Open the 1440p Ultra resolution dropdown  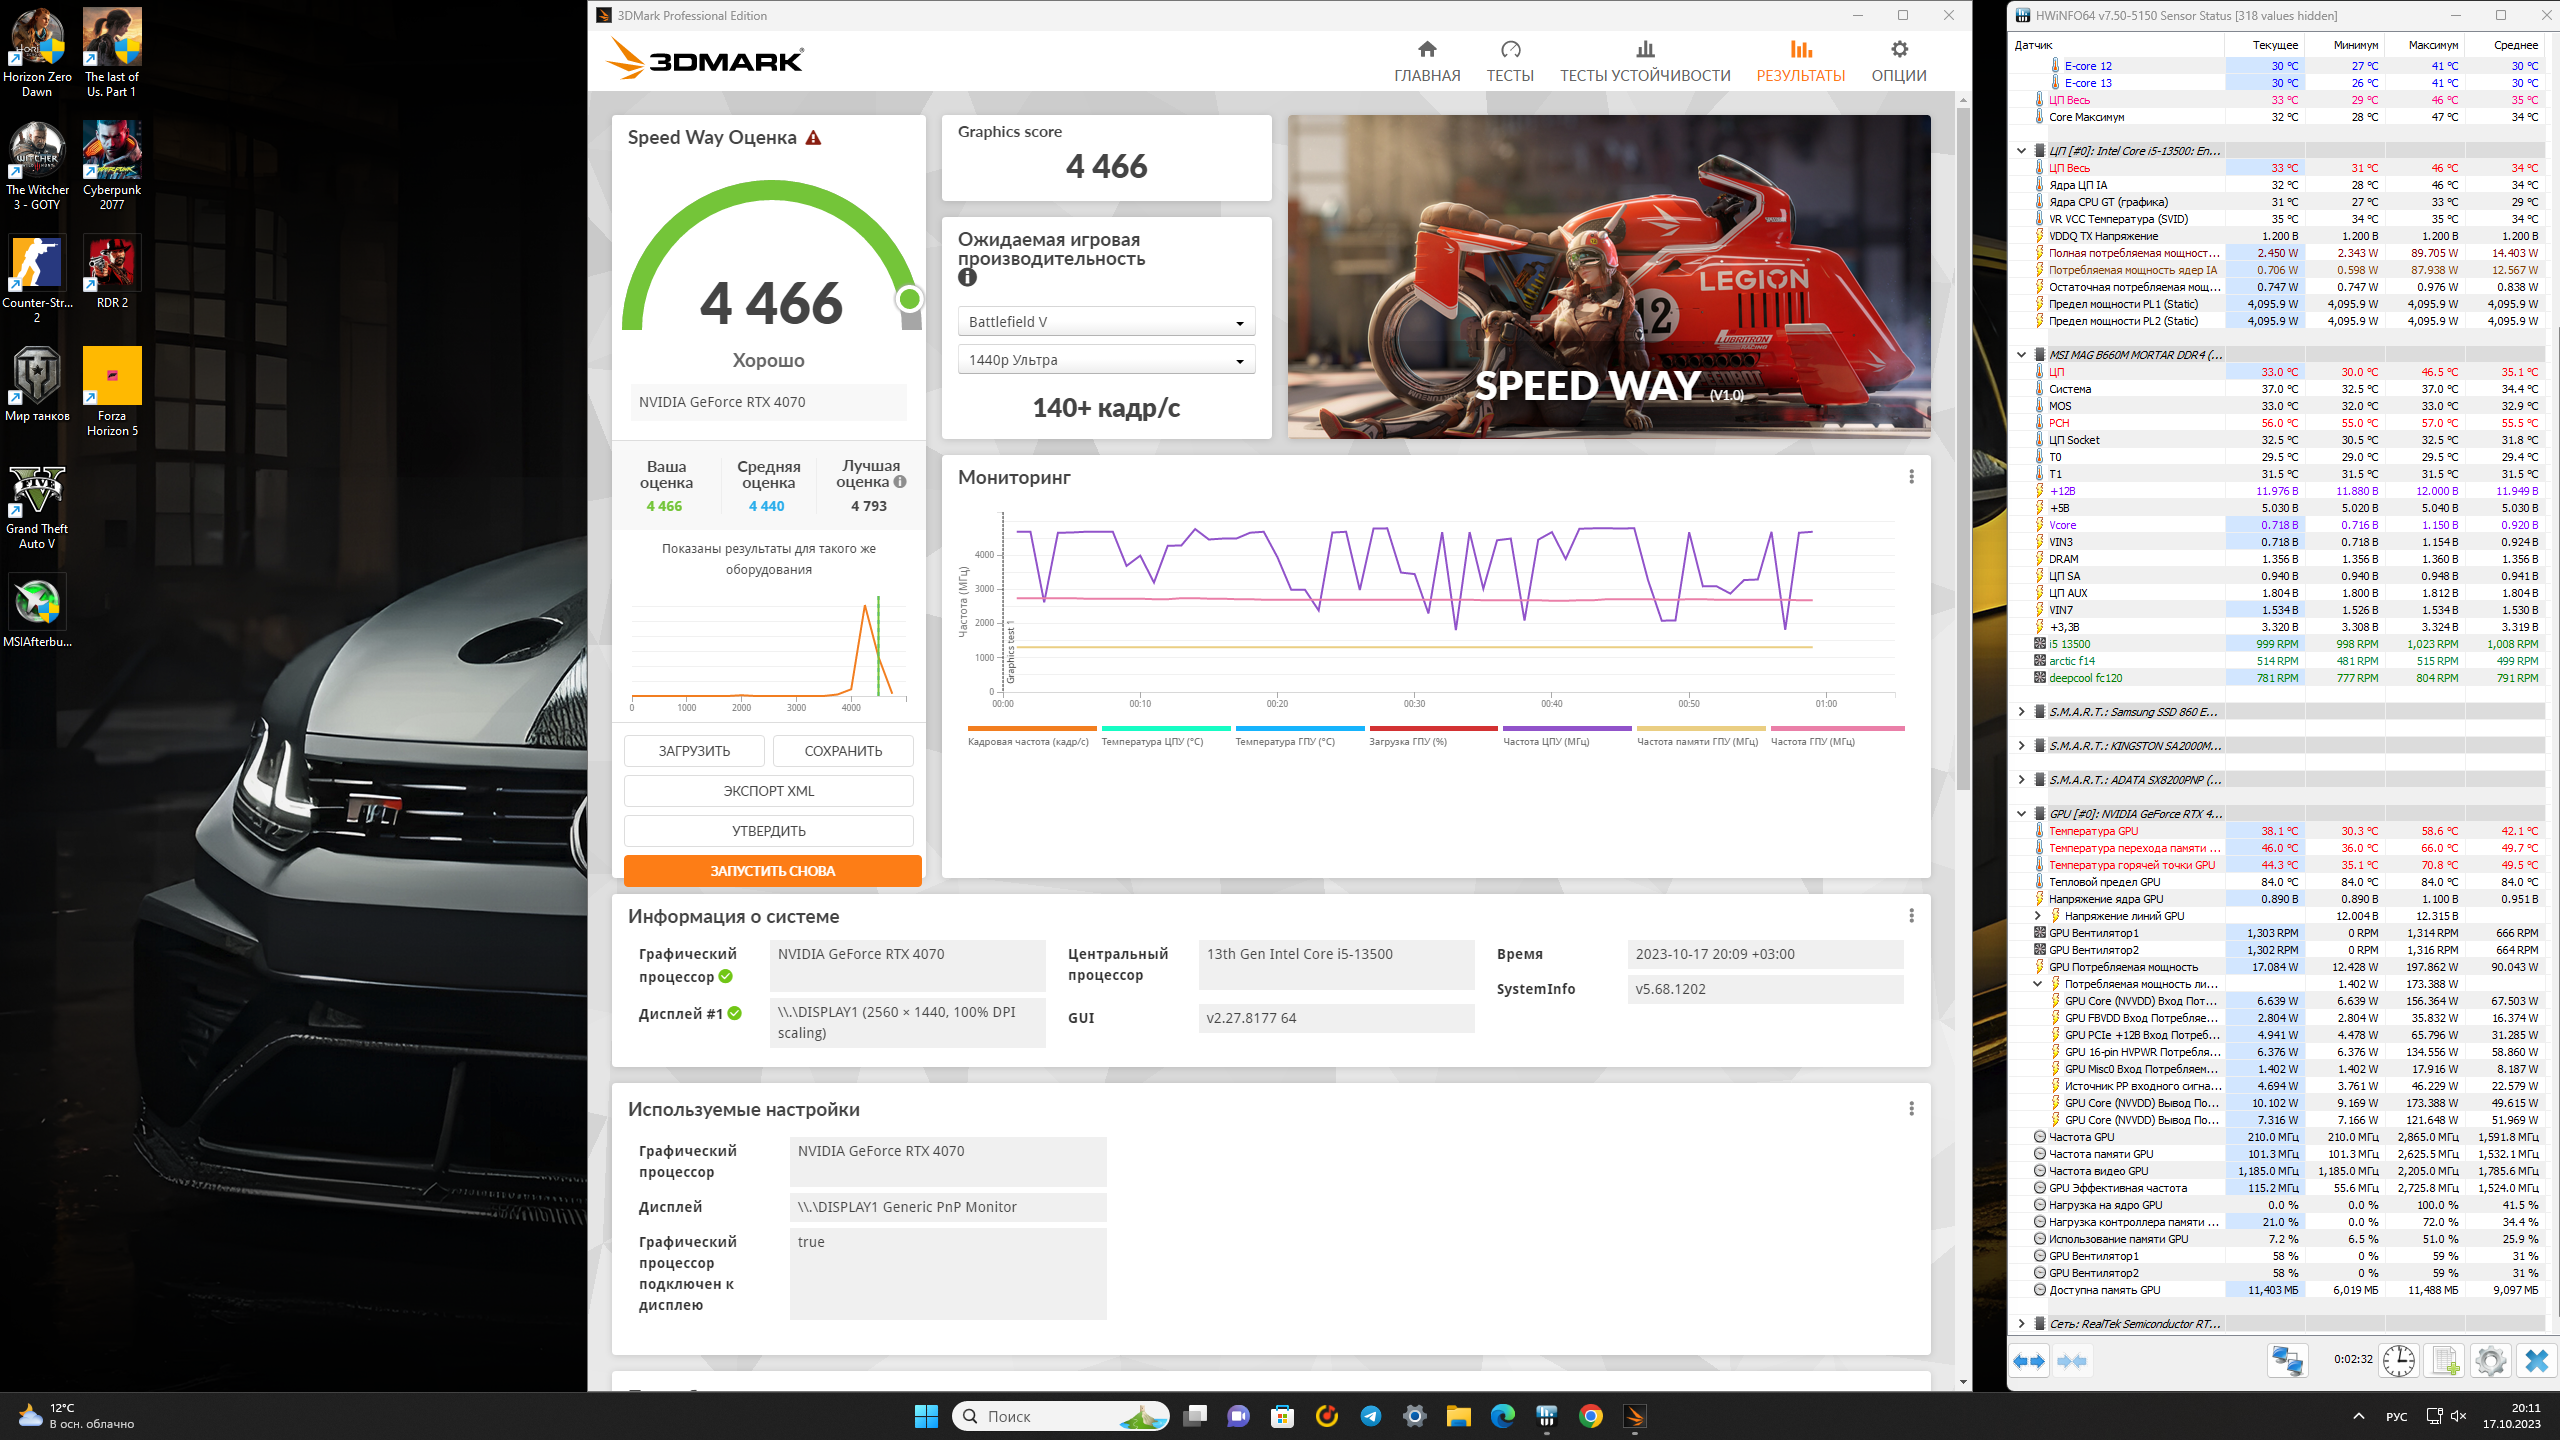(x=1106, y=360)
